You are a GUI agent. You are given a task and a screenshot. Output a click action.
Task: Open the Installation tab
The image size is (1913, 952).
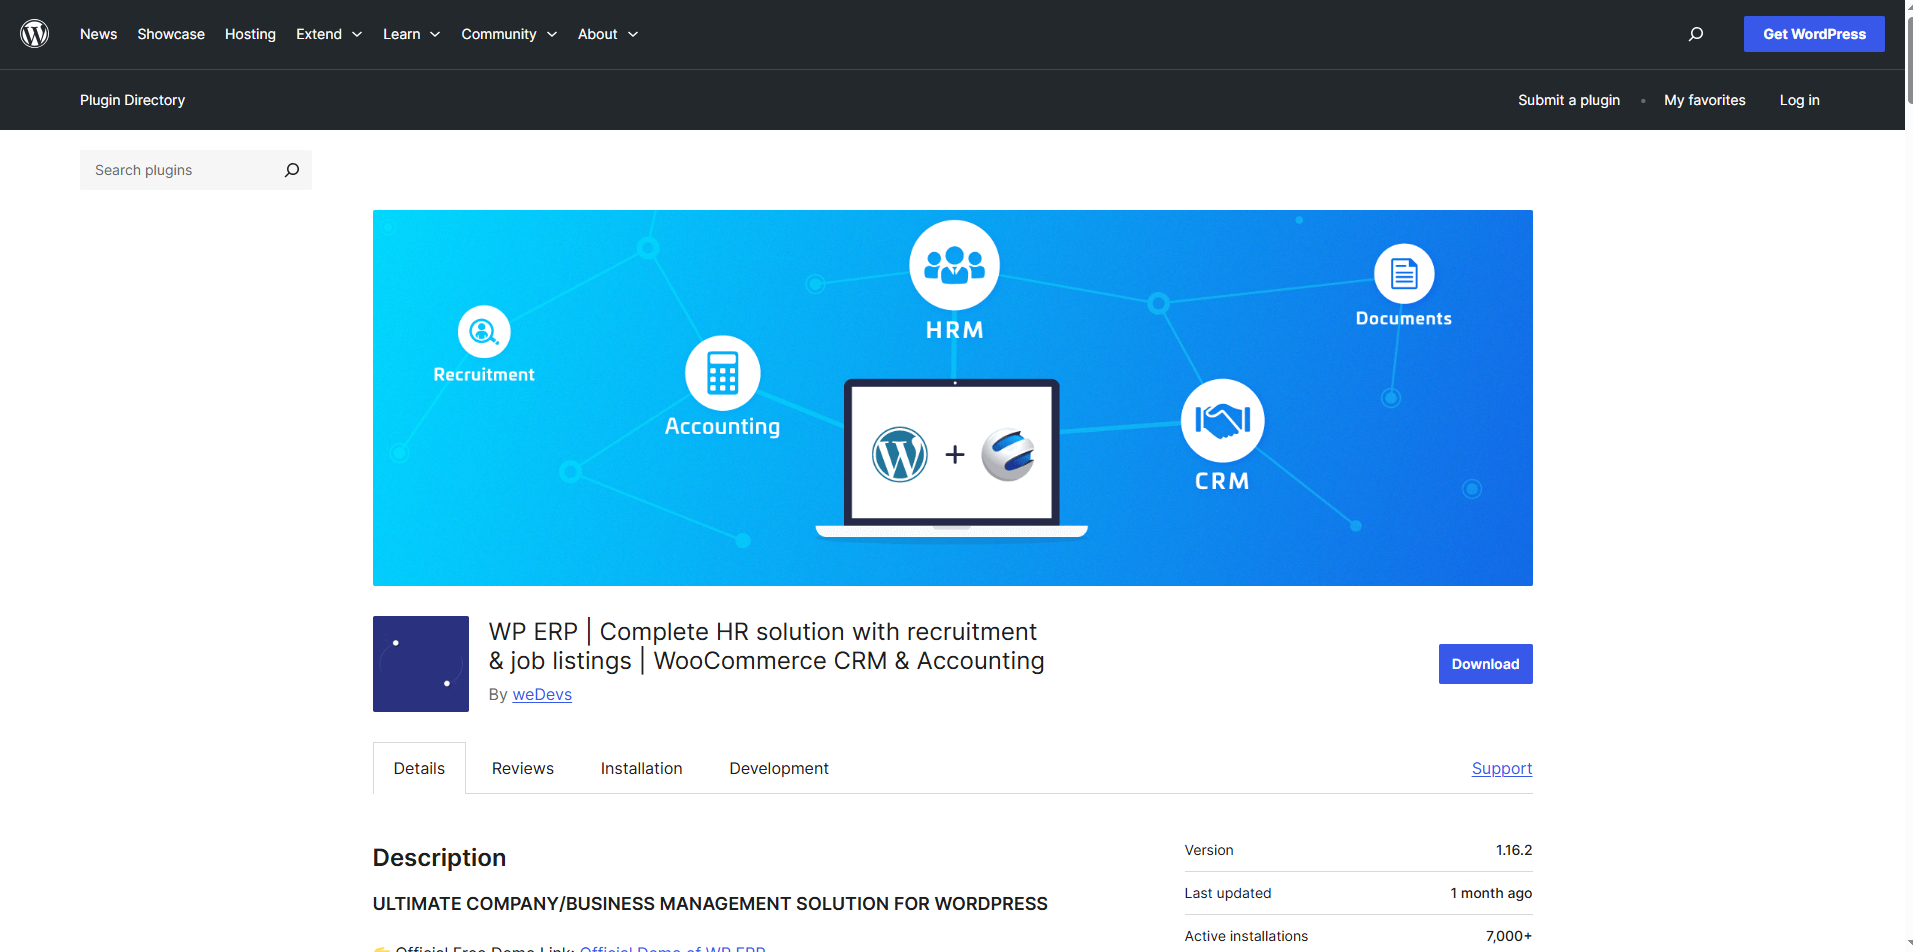pos(641,768)
